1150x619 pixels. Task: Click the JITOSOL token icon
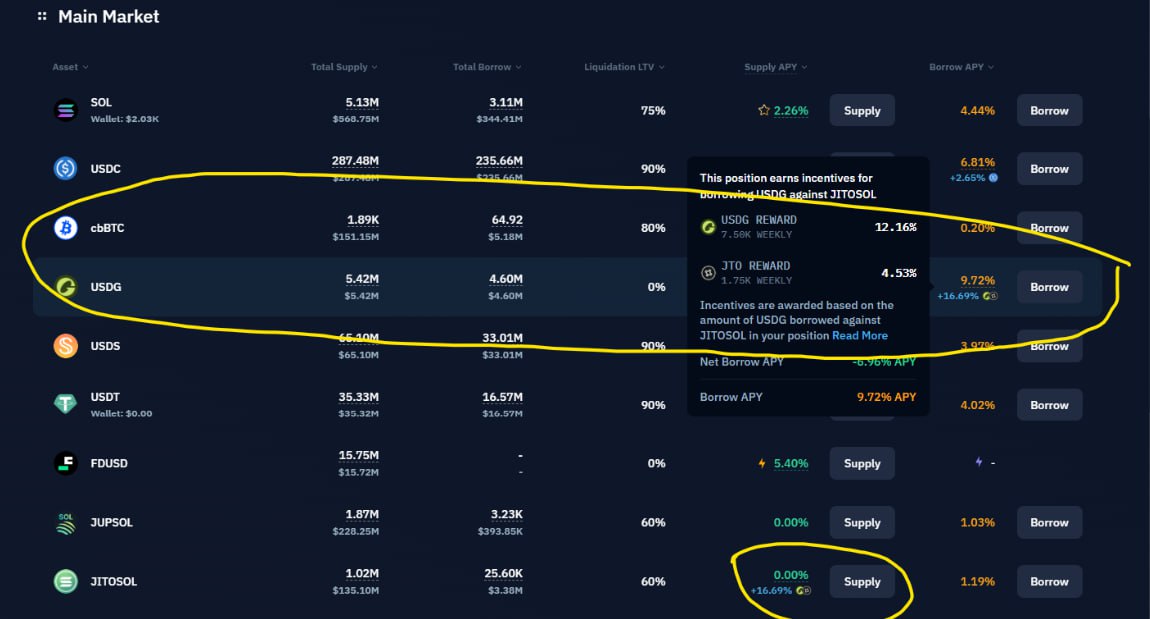point(65,582)
